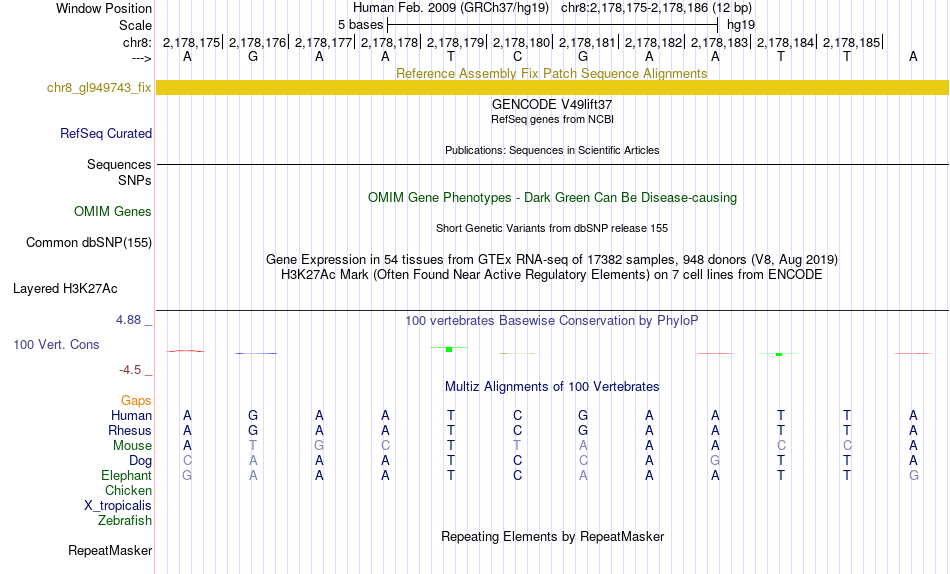The height and width of the screenshot is (574, 950).
Task: Click the -4.5 conservation scale value
Action: point(130,370)
